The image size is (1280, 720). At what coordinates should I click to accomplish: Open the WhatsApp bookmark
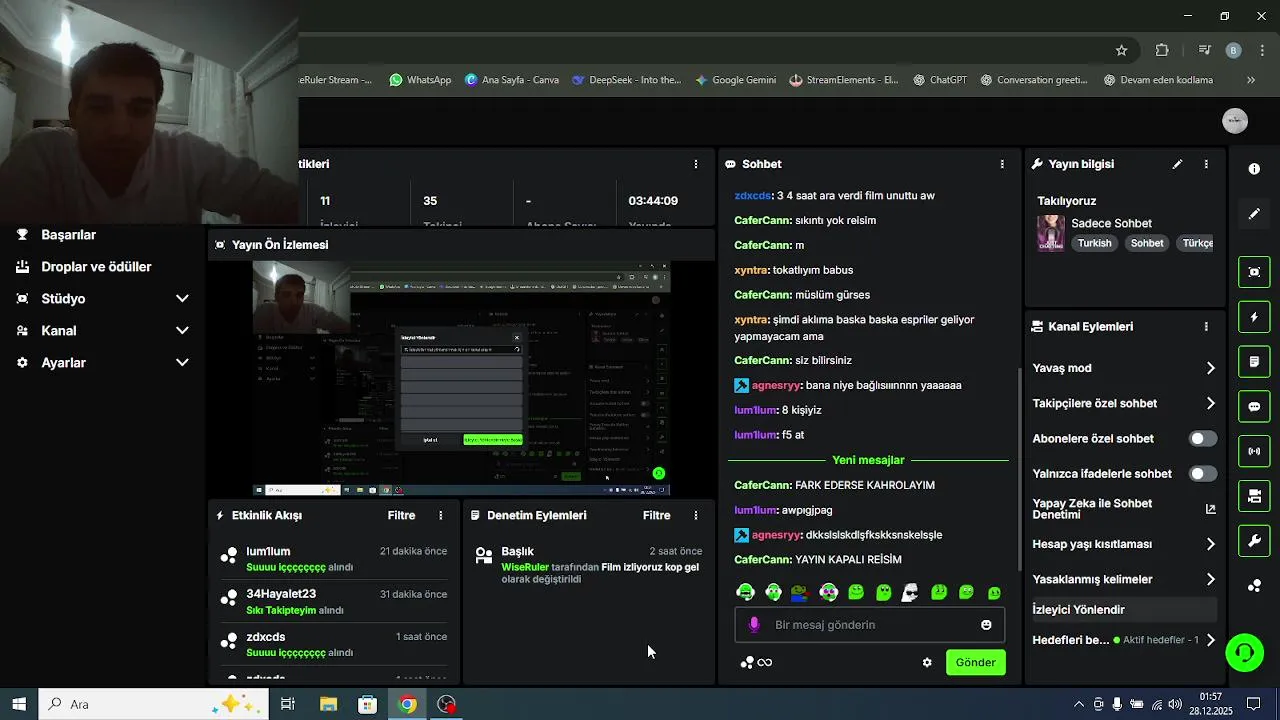[x=420, y=80]
